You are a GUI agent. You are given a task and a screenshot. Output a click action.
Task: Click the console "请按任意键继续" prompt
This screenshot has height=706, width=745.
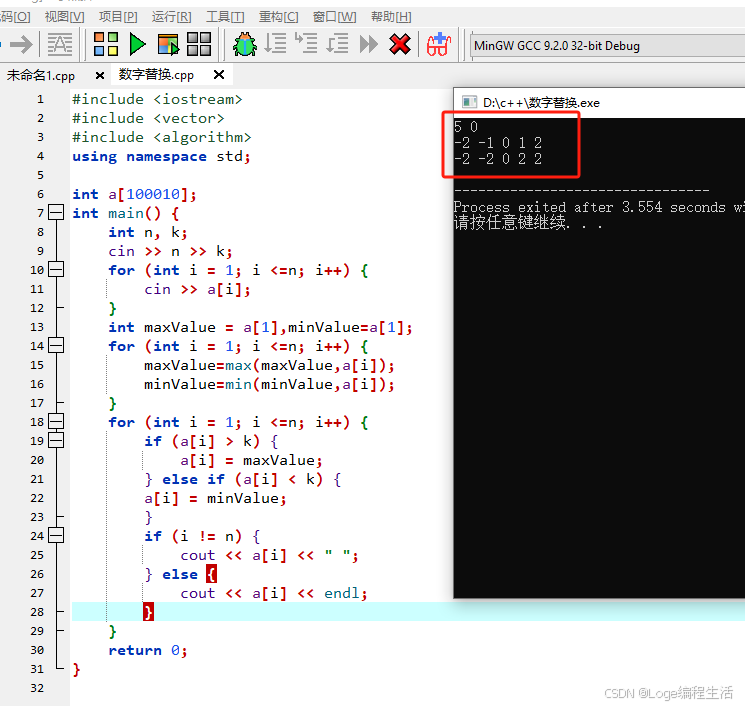pos(509,222)
